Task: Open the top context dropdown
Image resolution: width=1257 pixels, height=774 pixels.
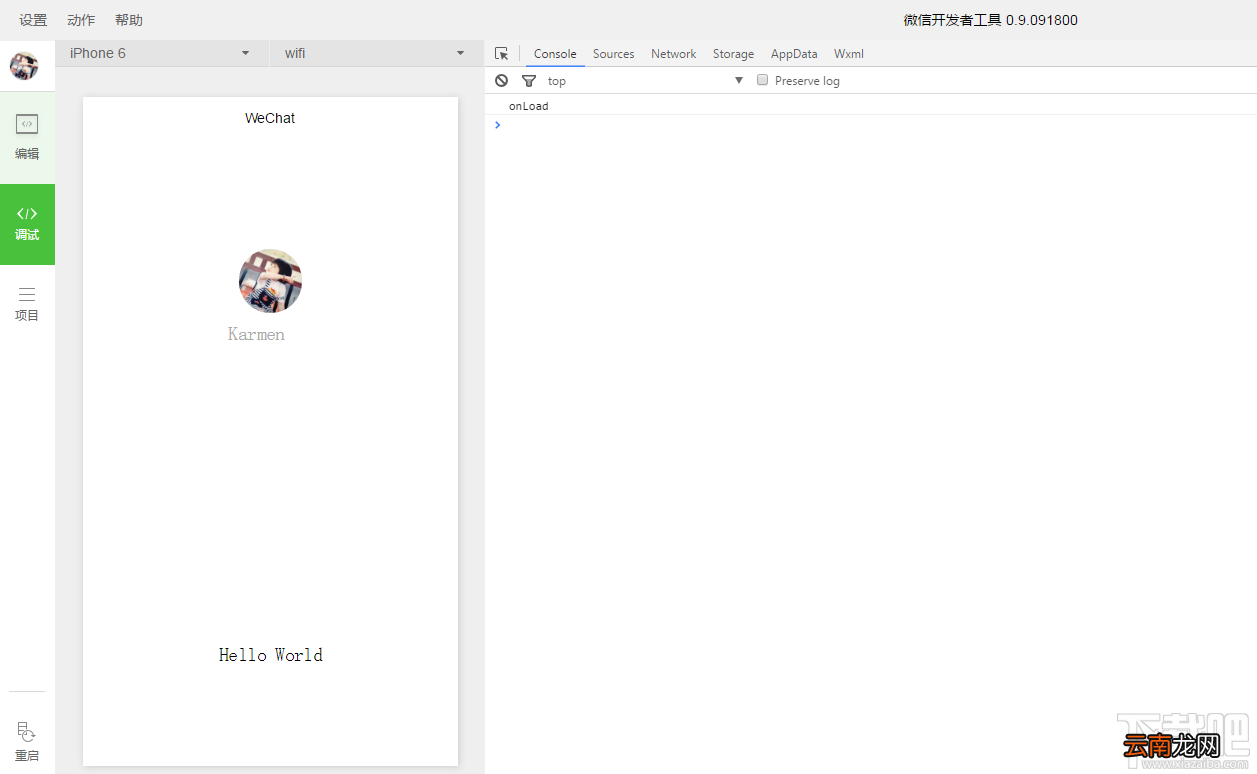Action: pos(645,81)
